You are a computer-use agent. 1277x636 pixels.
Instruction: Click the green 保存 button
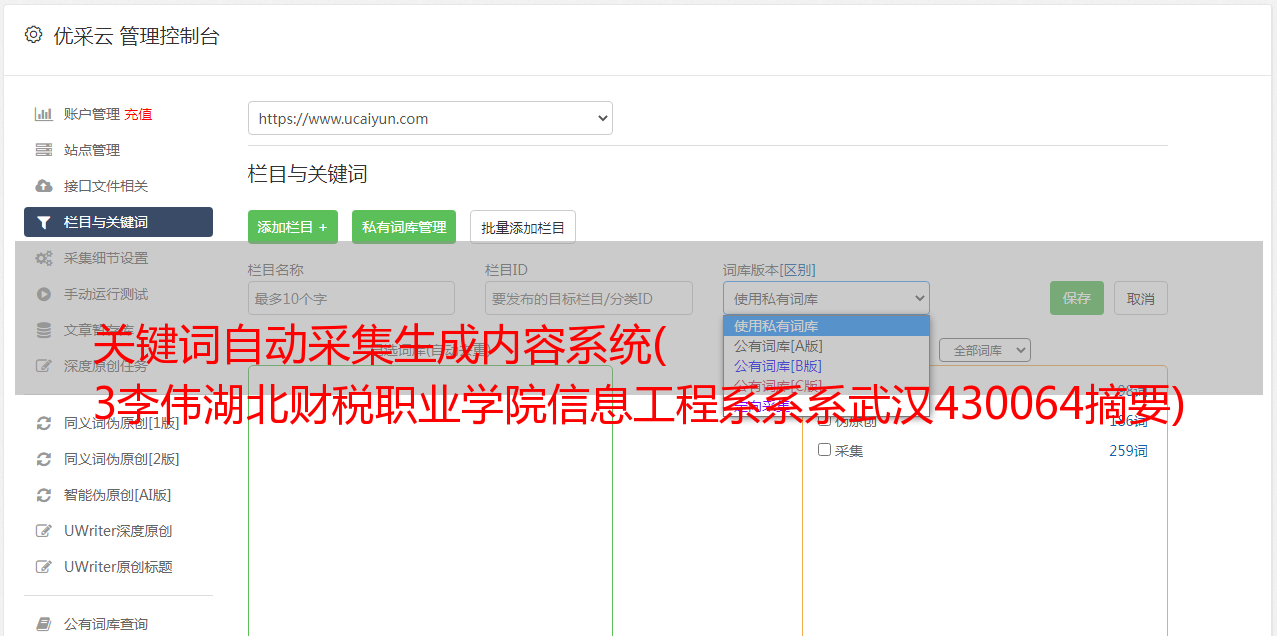1077,298
